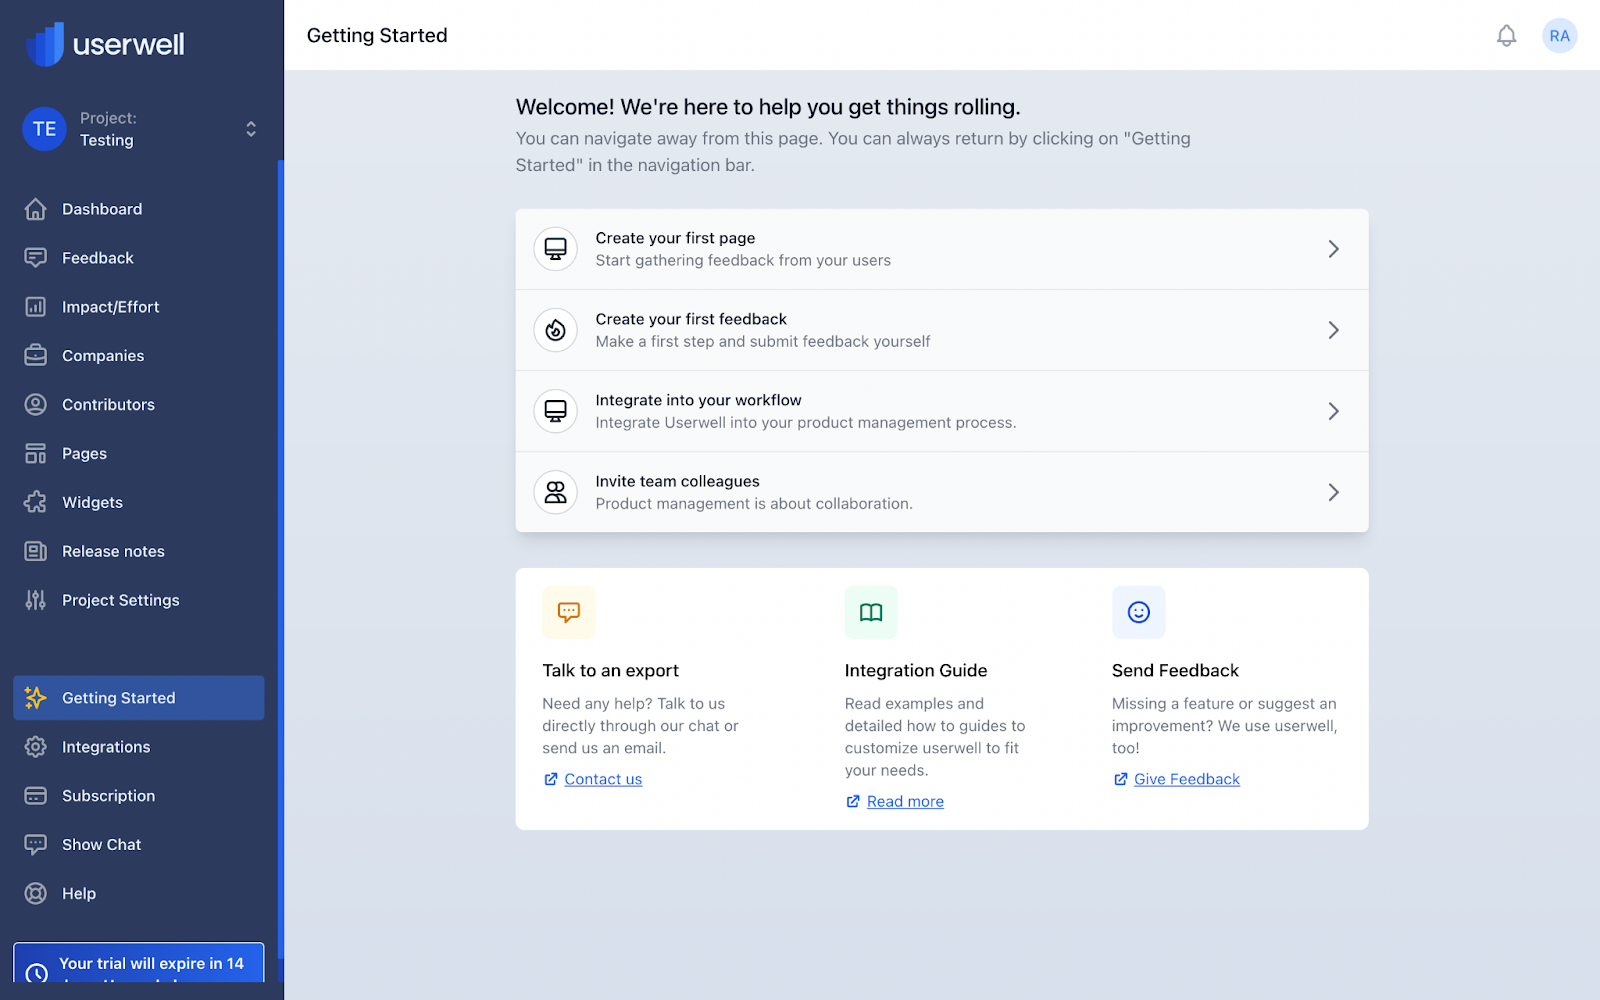
Task: Click the Userwell logo
Action: click(105, 44)
